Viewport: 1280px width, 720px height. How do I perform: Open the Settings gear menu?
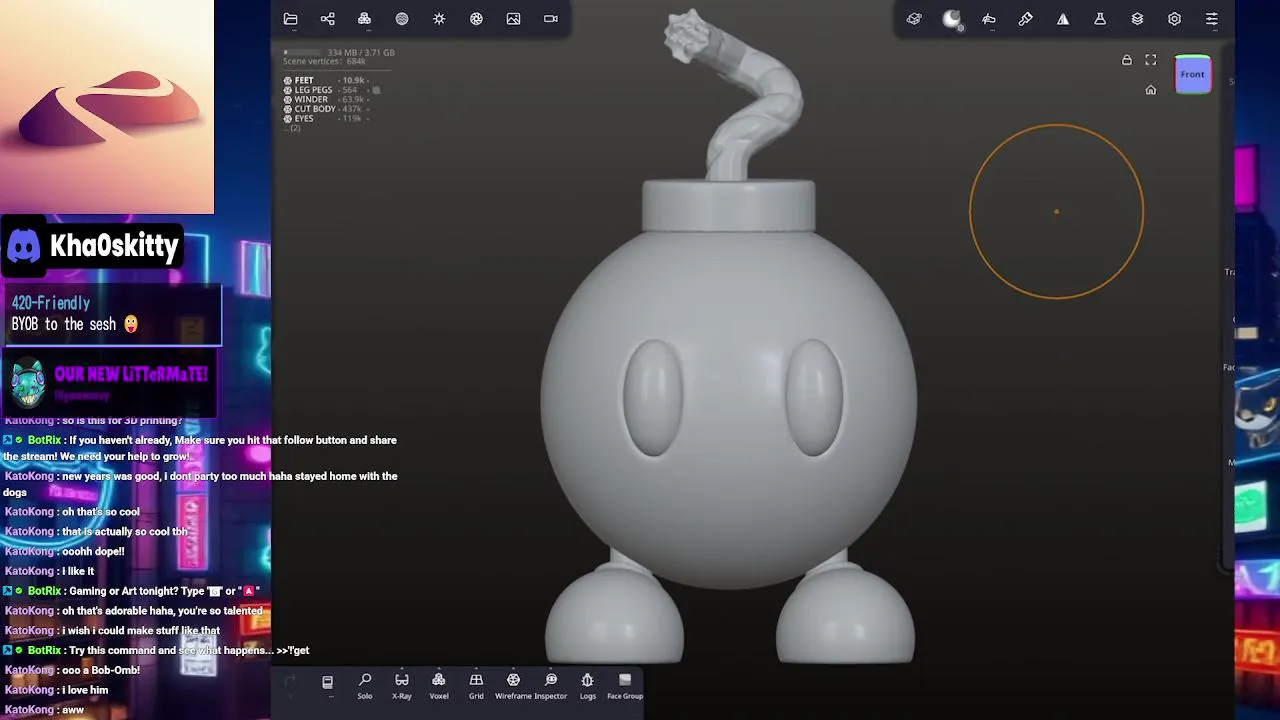[1174, 19]
